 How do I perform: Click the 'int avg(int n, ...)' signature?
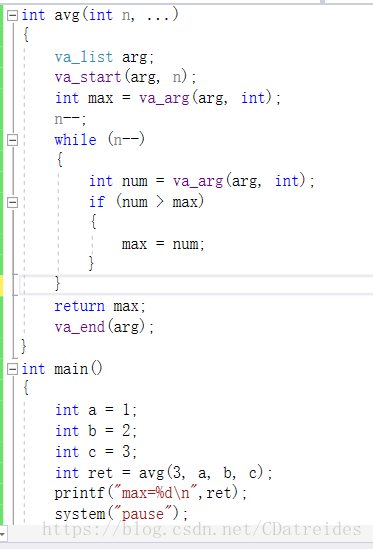[100, 15]
